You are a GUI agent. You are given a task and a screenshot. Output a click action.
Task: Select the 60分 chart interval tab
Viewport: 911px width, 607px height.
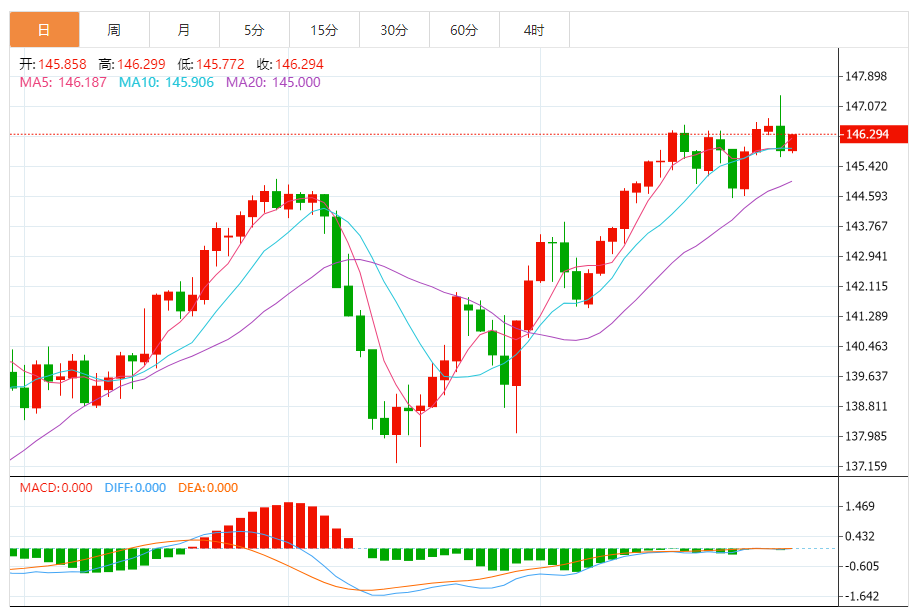tap(464, 30)
